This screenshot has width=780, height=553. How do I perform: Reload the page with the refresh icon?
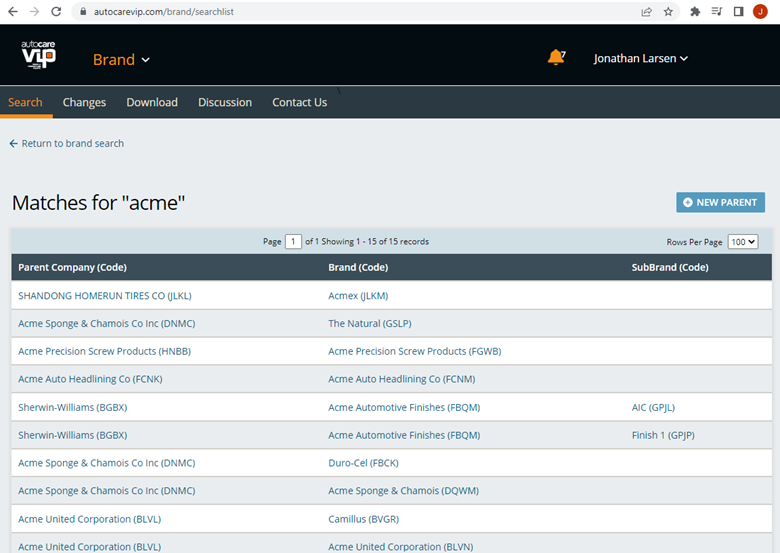pyautogui.click(x=56, y=11)
